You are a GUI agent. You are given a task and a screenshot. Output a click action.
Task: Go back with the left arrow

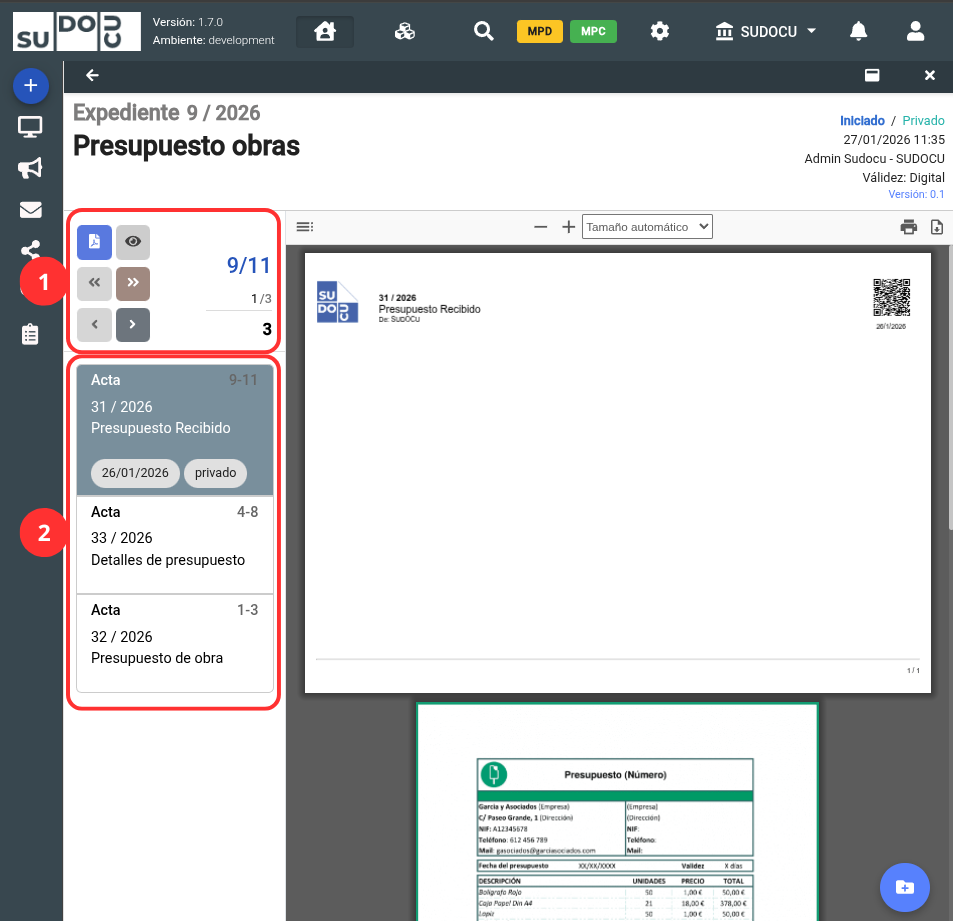(x=92, y=75)
